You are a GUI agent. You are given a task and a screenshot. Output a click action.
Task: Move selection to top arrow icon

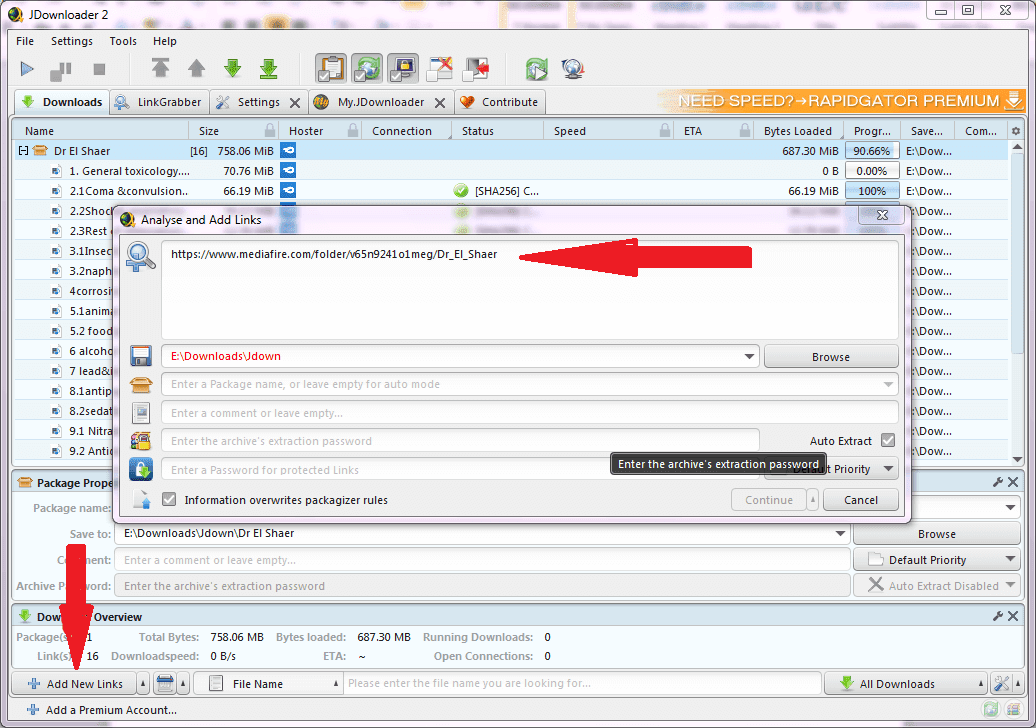161,69
